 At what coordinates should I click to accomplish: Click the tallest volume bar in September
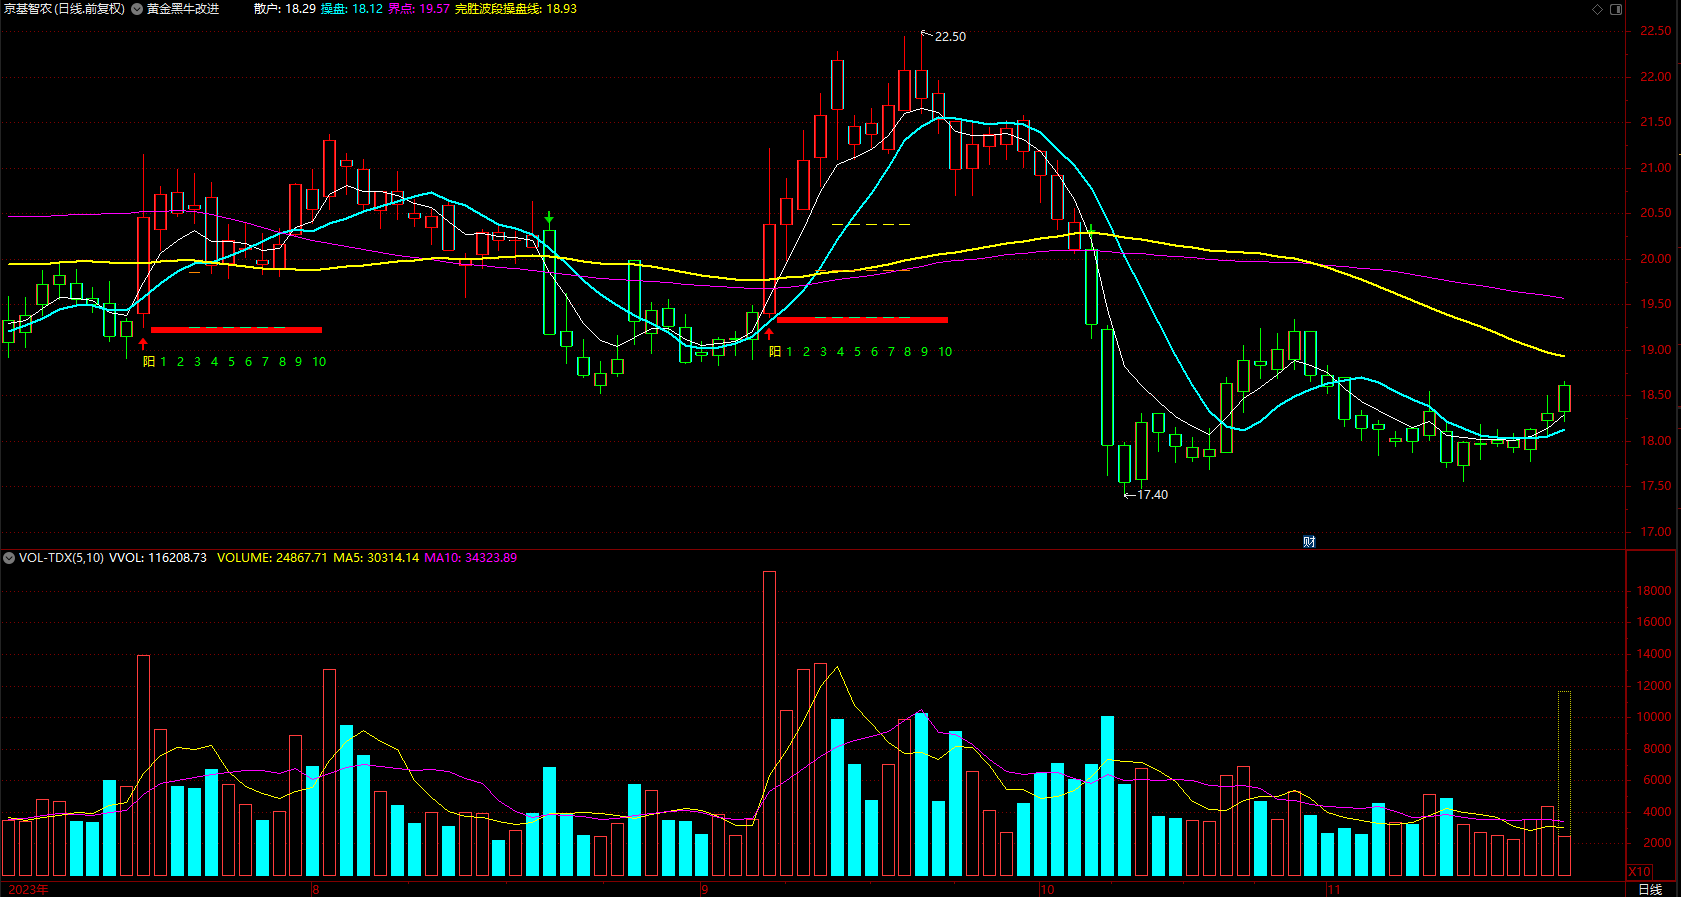click(769, 724)
